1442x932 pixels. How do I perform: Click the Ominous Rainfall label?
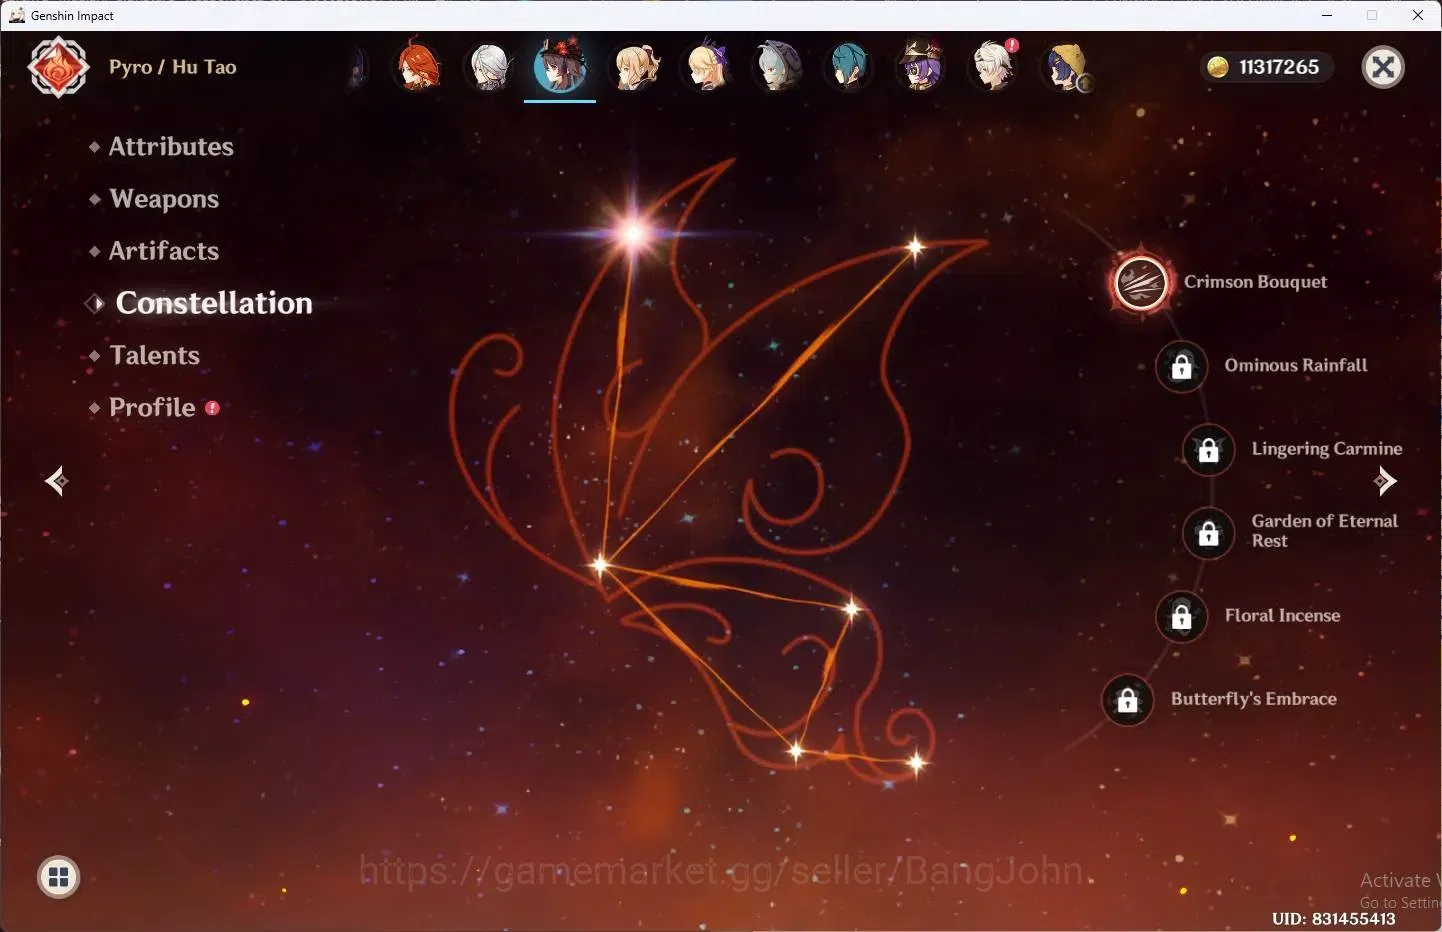click(x=1296, y=365)
